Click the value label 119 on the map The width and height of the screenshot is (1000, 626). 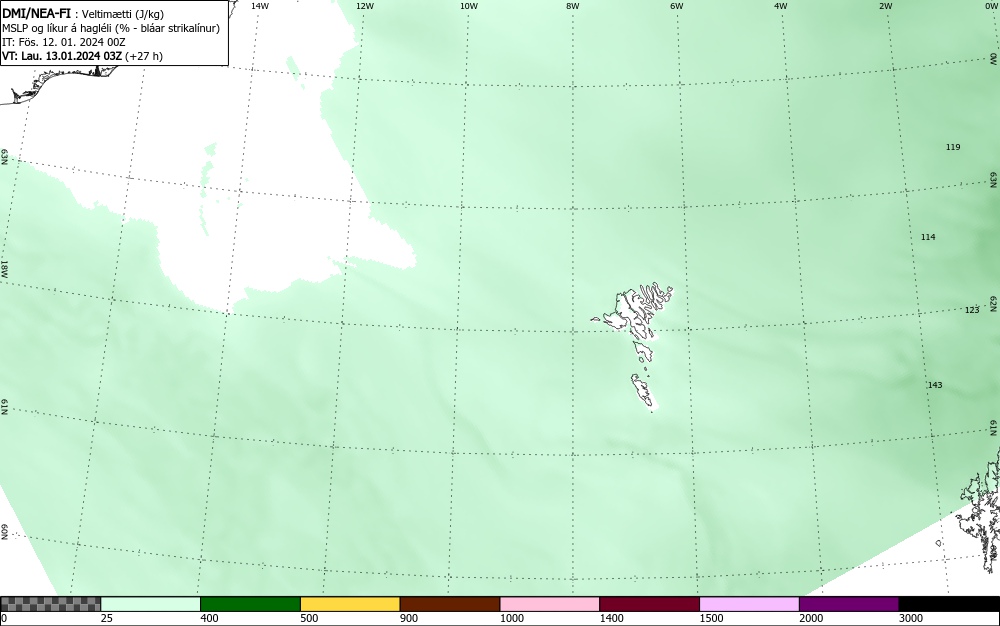pos(953,147)
